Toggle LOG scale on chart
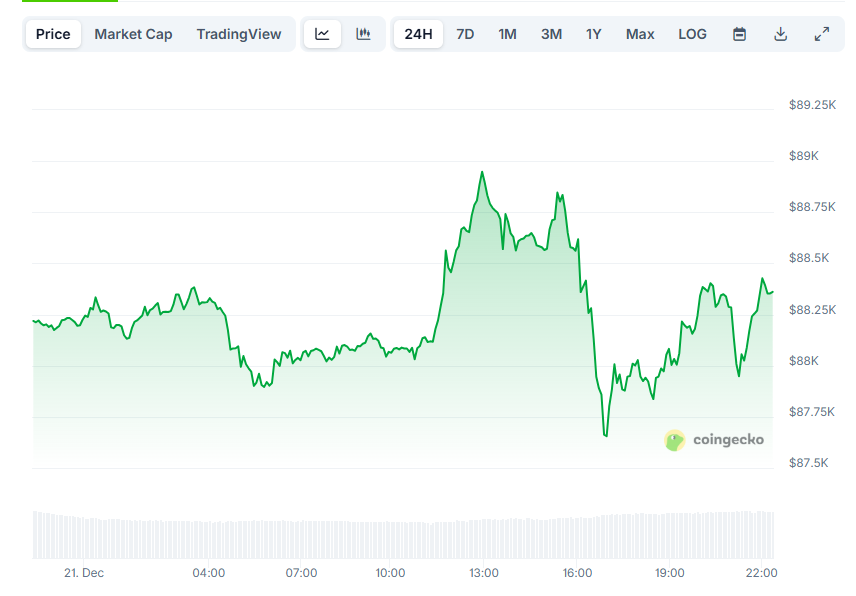 692,34
